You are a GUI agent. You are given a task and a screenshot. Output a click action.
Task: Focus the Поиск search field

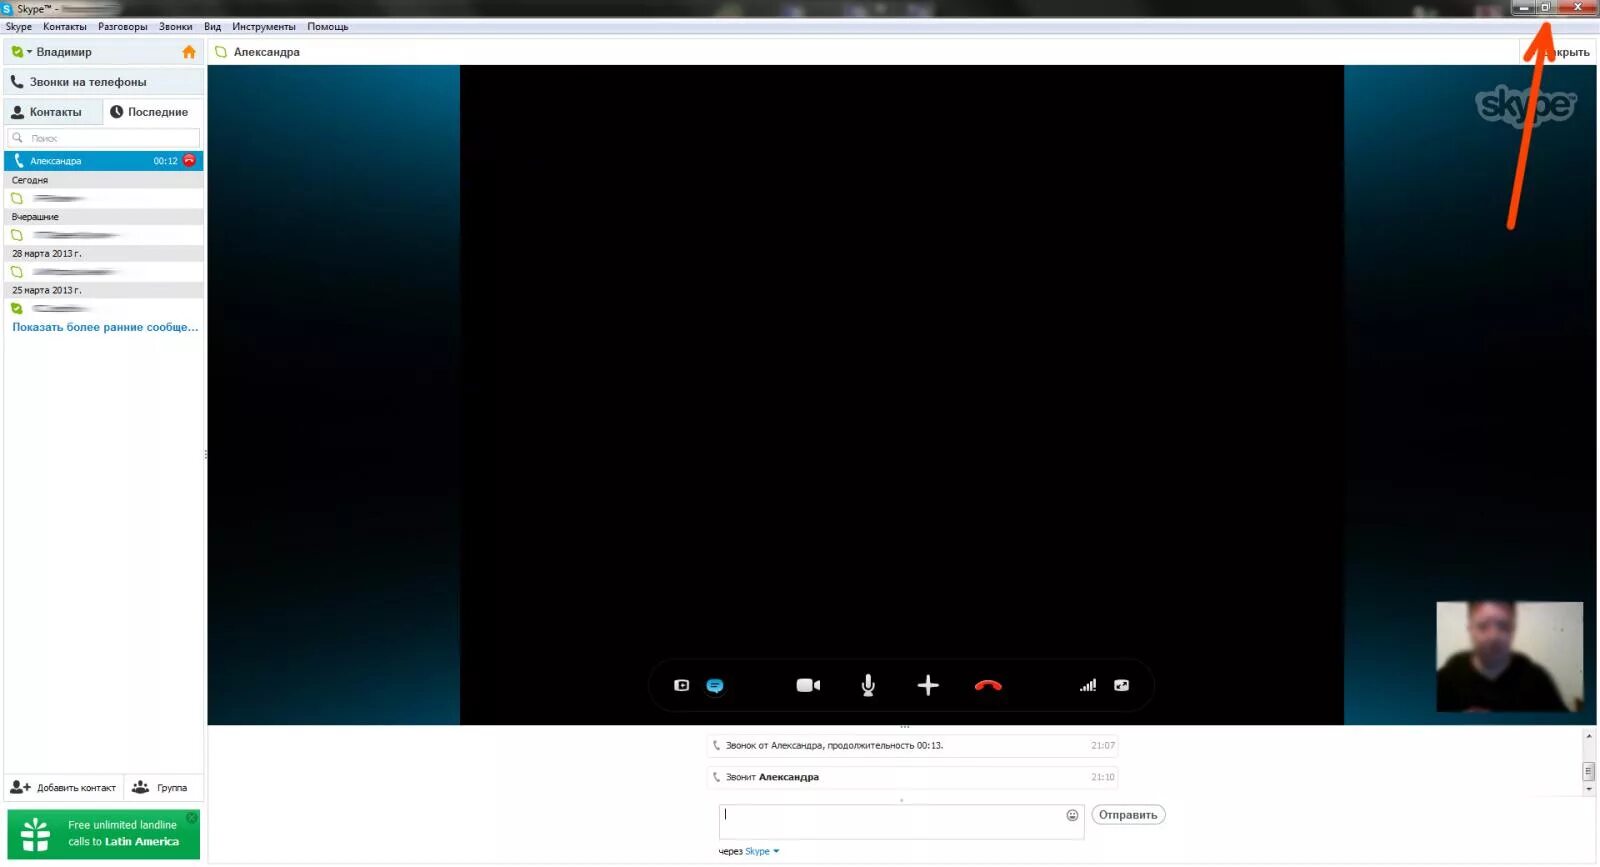104,138
